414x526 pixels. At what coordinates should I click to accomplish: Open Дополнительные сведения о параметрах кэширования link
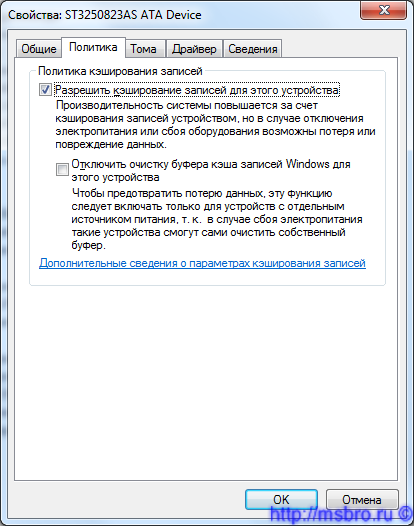point(202,263)
